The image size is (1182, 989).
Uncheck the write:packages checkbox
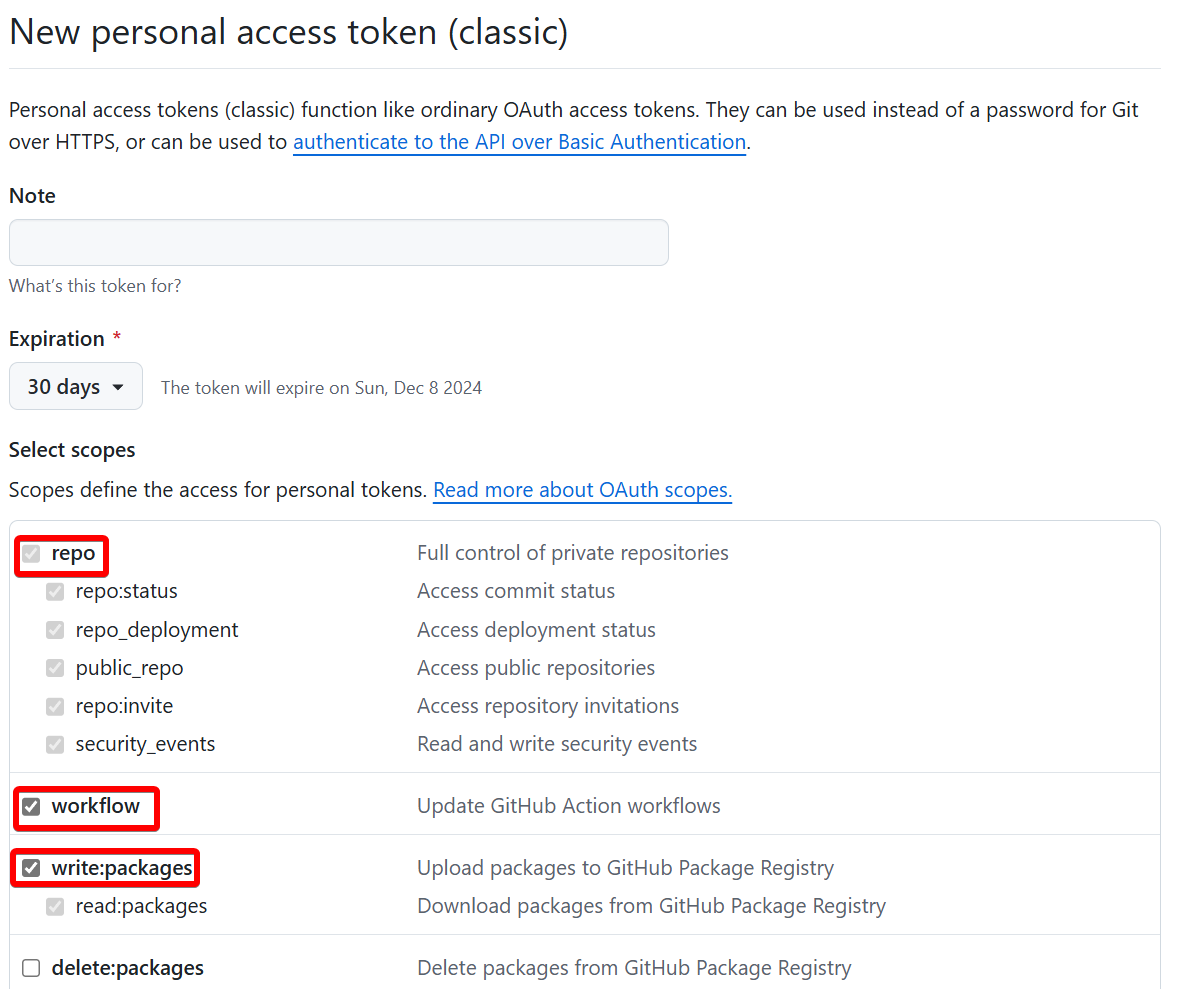coord(31,868)
